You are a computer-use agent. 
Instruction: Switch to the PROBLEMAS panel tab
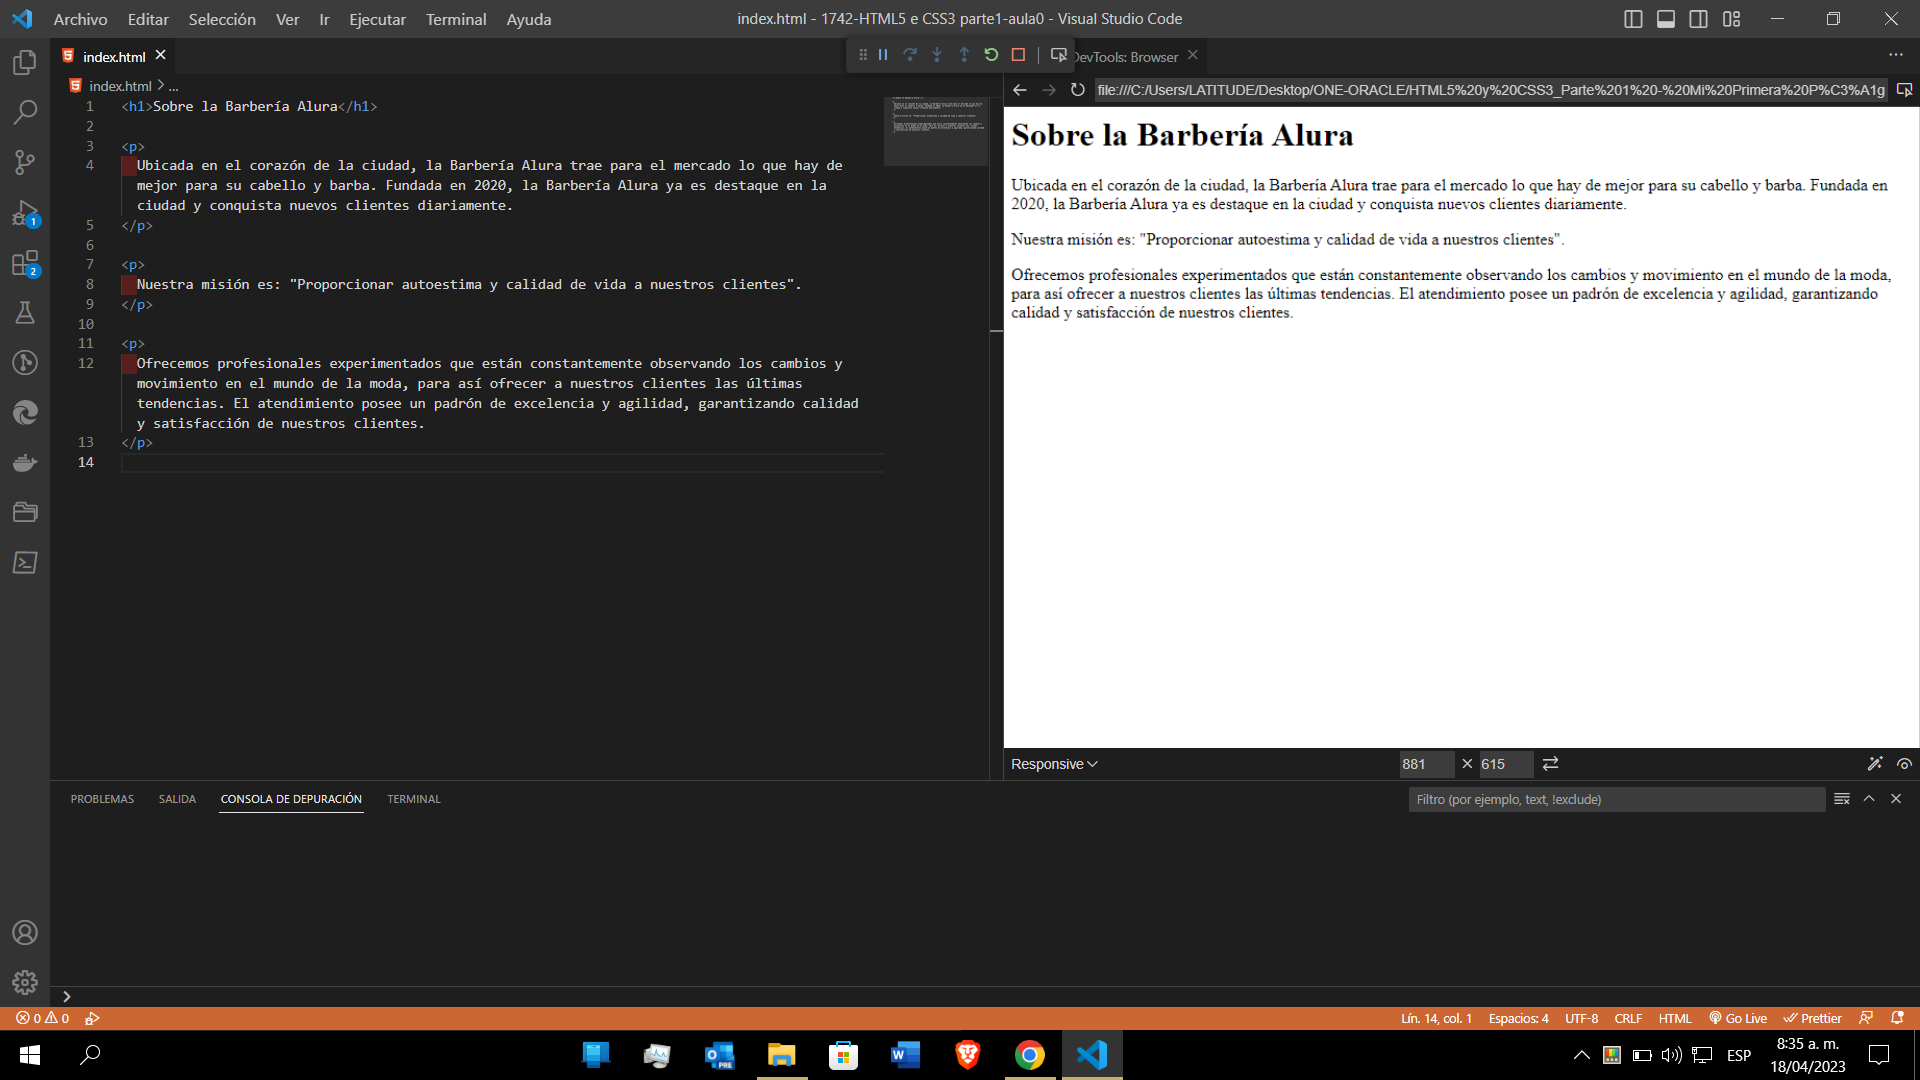tap(102, 799)
